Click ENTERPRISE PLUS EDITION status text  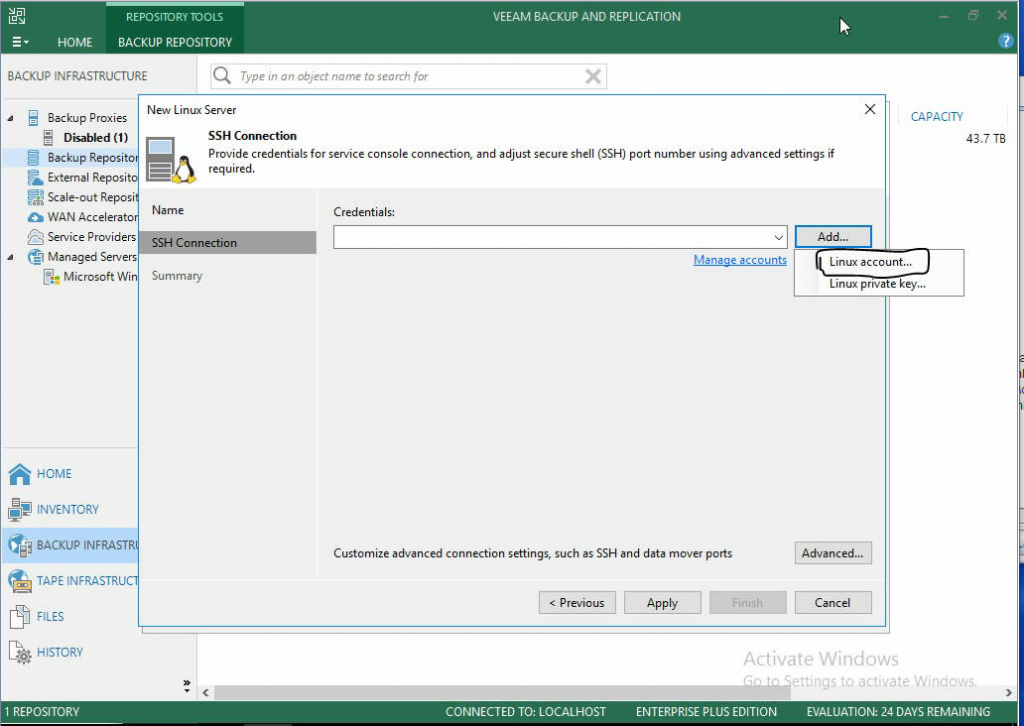[x=706, y=712]
